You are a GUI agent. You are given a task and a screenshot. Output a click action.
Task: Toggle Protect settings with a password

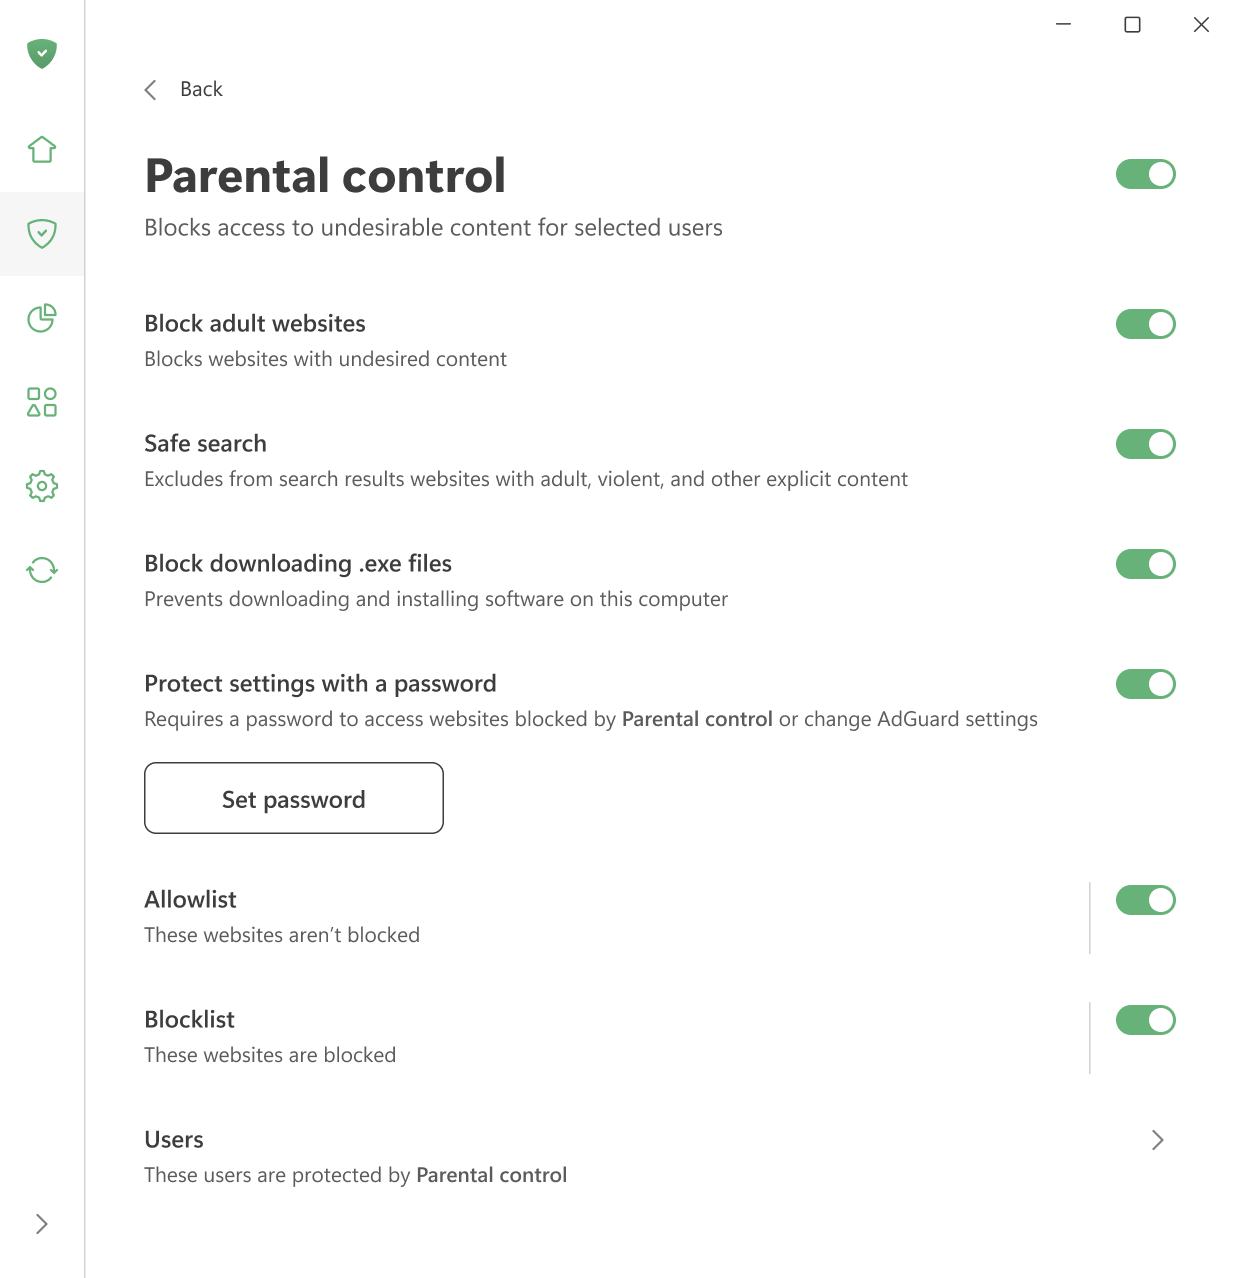pos(1146,684)
